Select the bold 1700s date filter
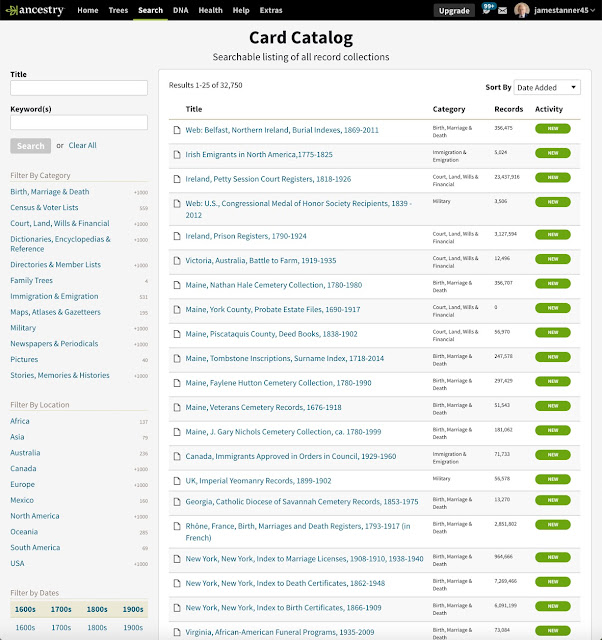 61,609
